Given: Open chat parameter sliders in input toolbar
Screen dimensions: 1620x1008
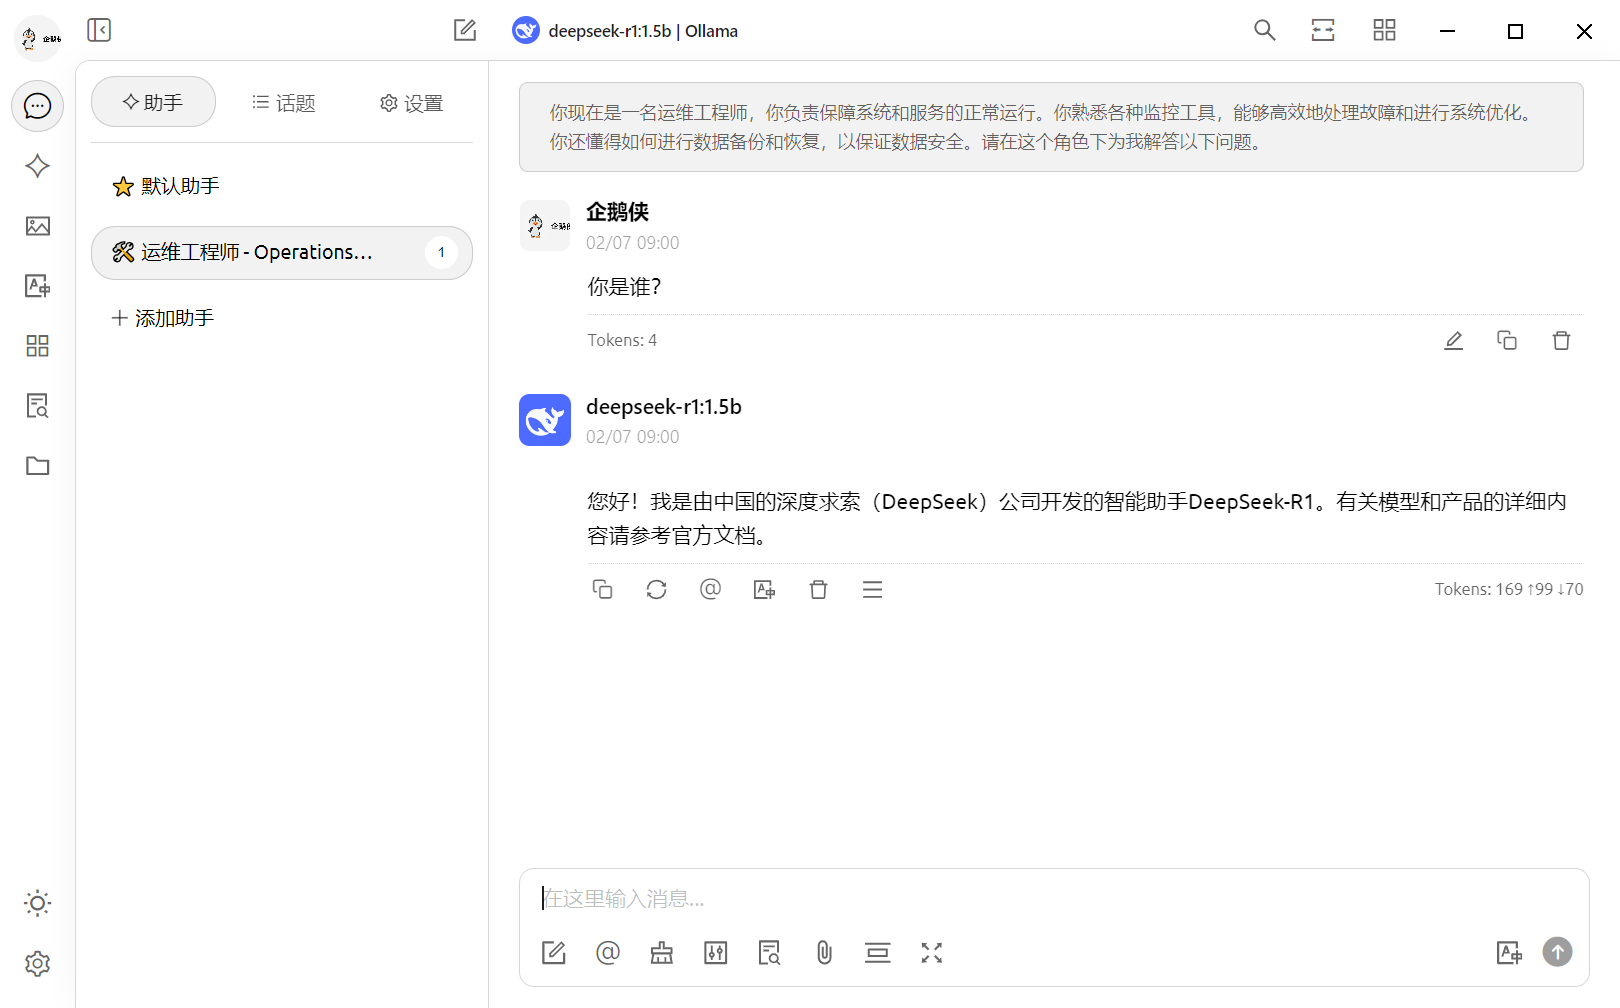Looking at the screenshot, I should tap(716, 953).
